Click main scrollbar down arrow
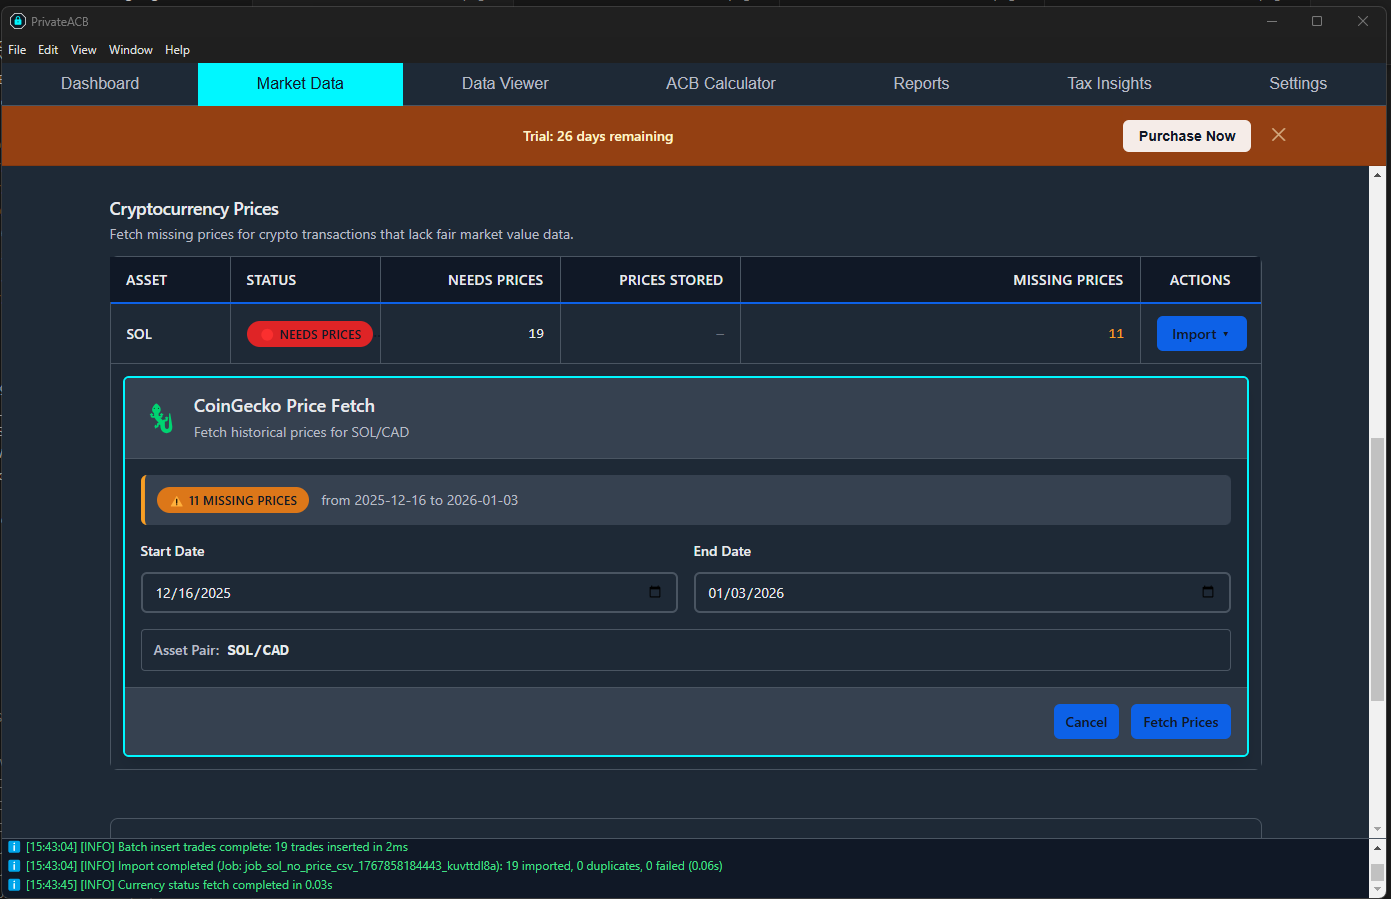The height and width of the screenshot is (899, 1391). [1378, 829]
